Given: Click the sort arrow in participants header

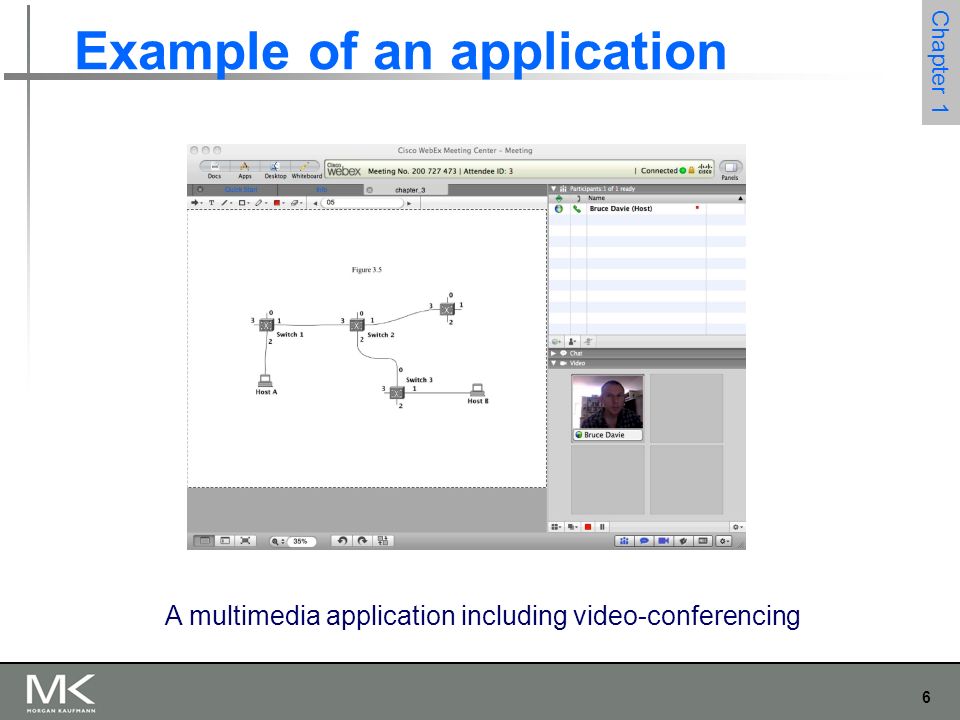Looking at the screenshot, I should 740,198.
